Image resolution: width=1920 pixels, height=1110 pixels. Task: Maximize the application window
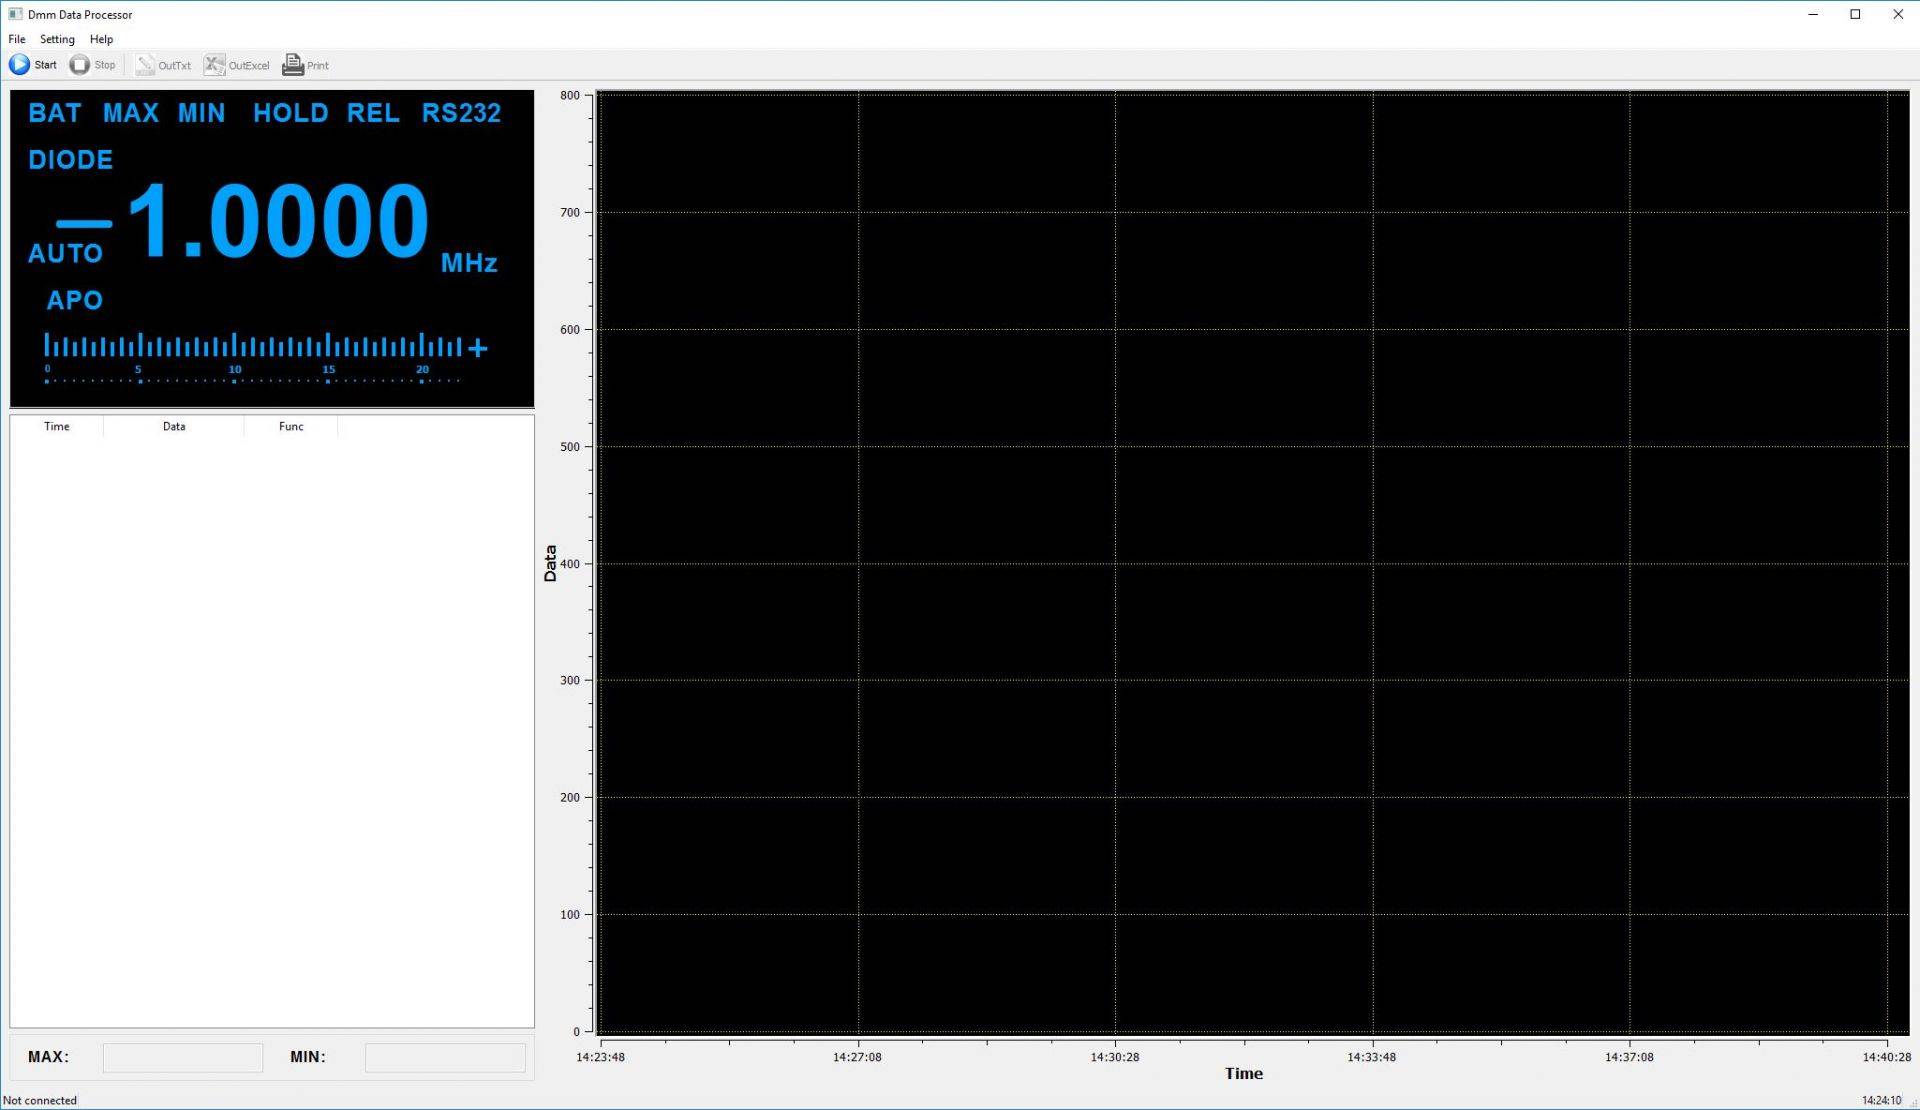tap(1855, 14)
